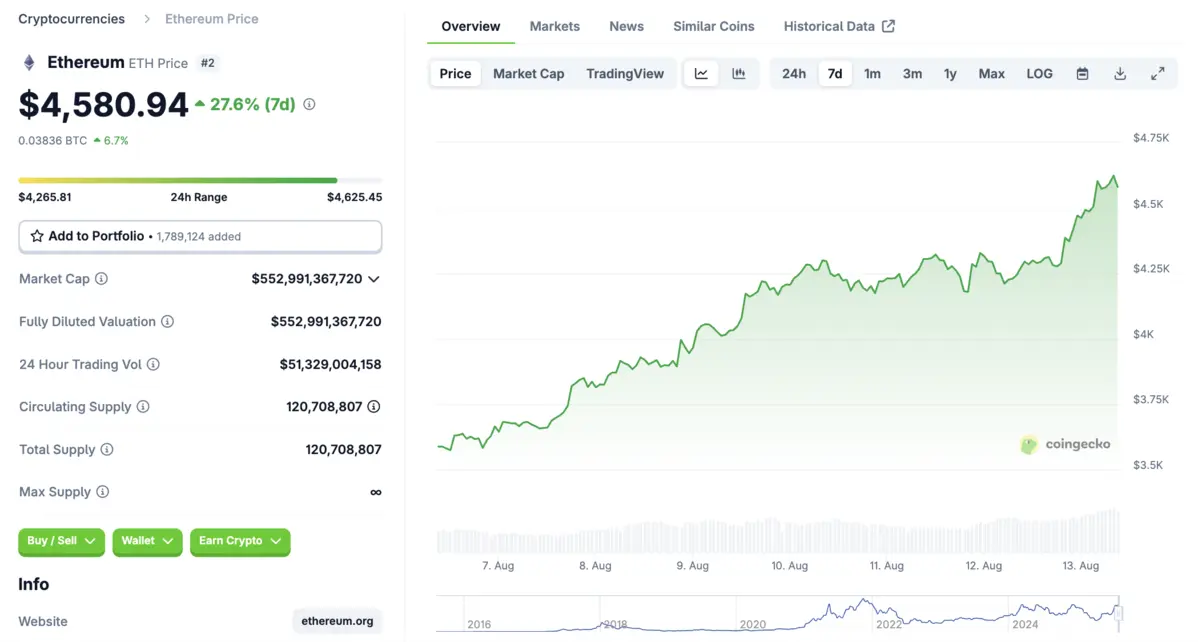Open the Buy / Sell dropdown
The width and height of the screenshot is (1198, 642).
click(61, 541)
